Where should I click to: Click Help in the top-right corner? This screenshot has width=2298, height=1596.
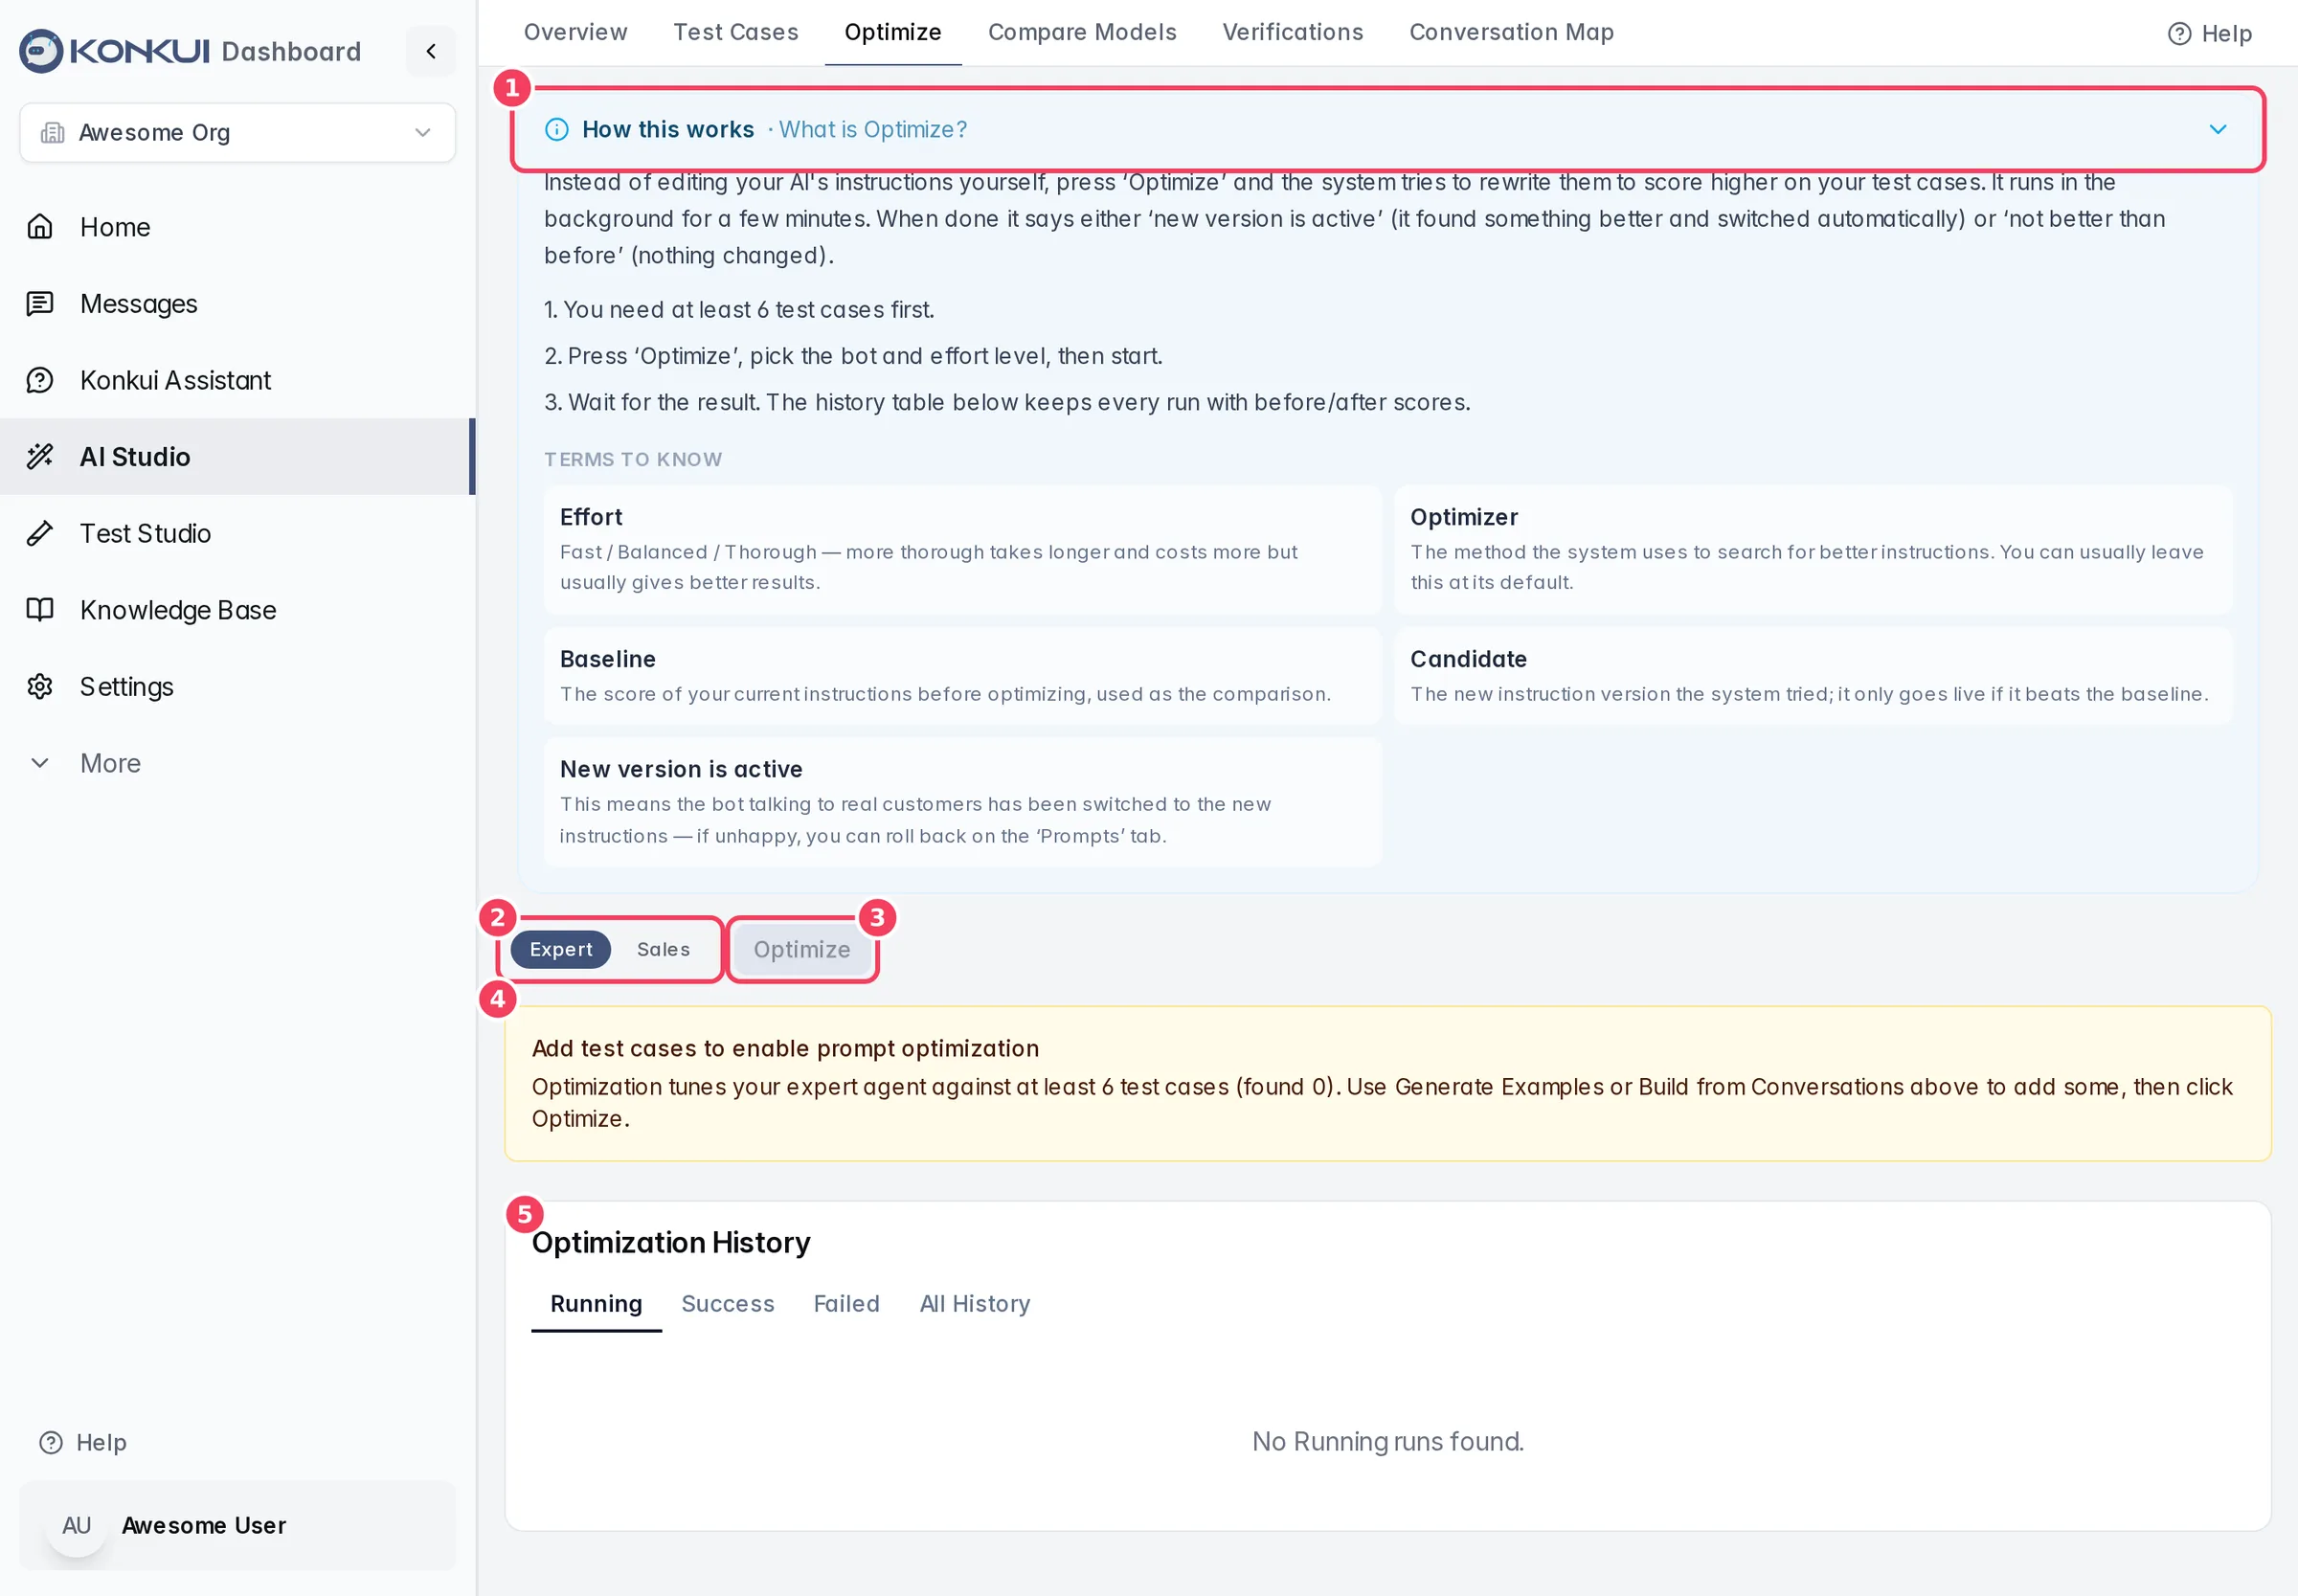click(x=2210, y=33)
